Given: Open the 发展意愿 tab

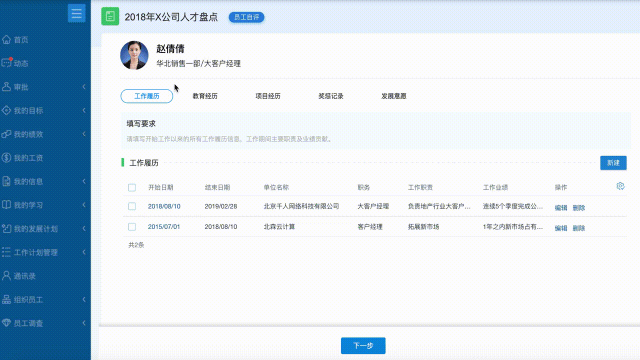Looking at the screenshot, I should (x=393, y=96).
